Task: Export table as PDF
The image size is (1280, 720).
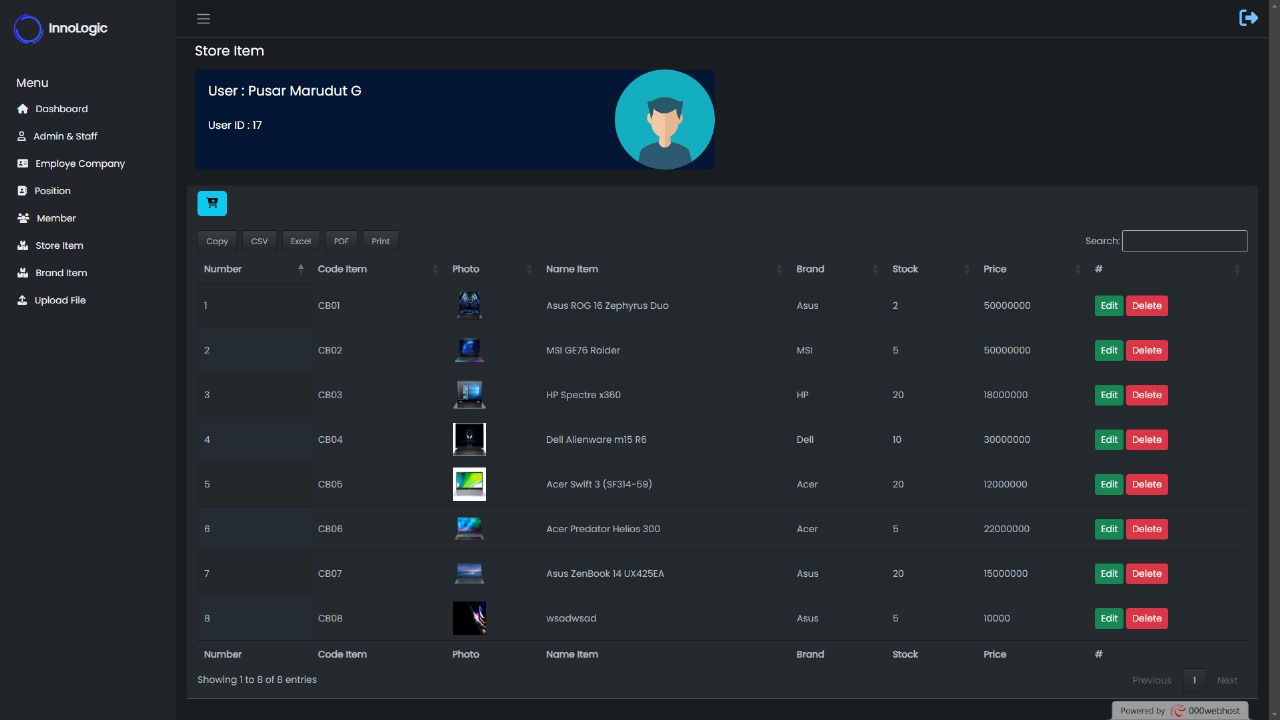Action: point(341,241)
